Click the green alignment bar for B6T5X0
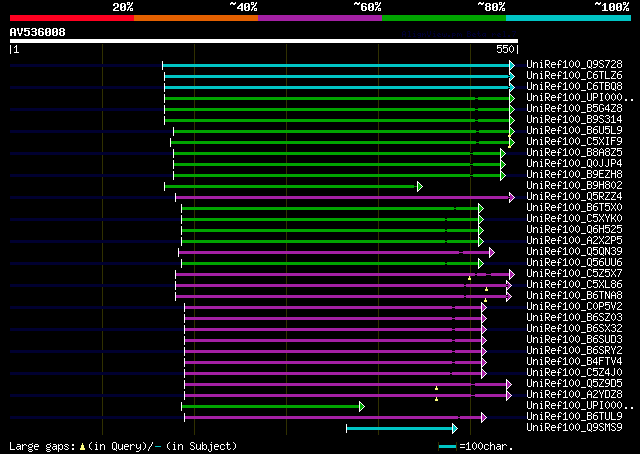 330,209
